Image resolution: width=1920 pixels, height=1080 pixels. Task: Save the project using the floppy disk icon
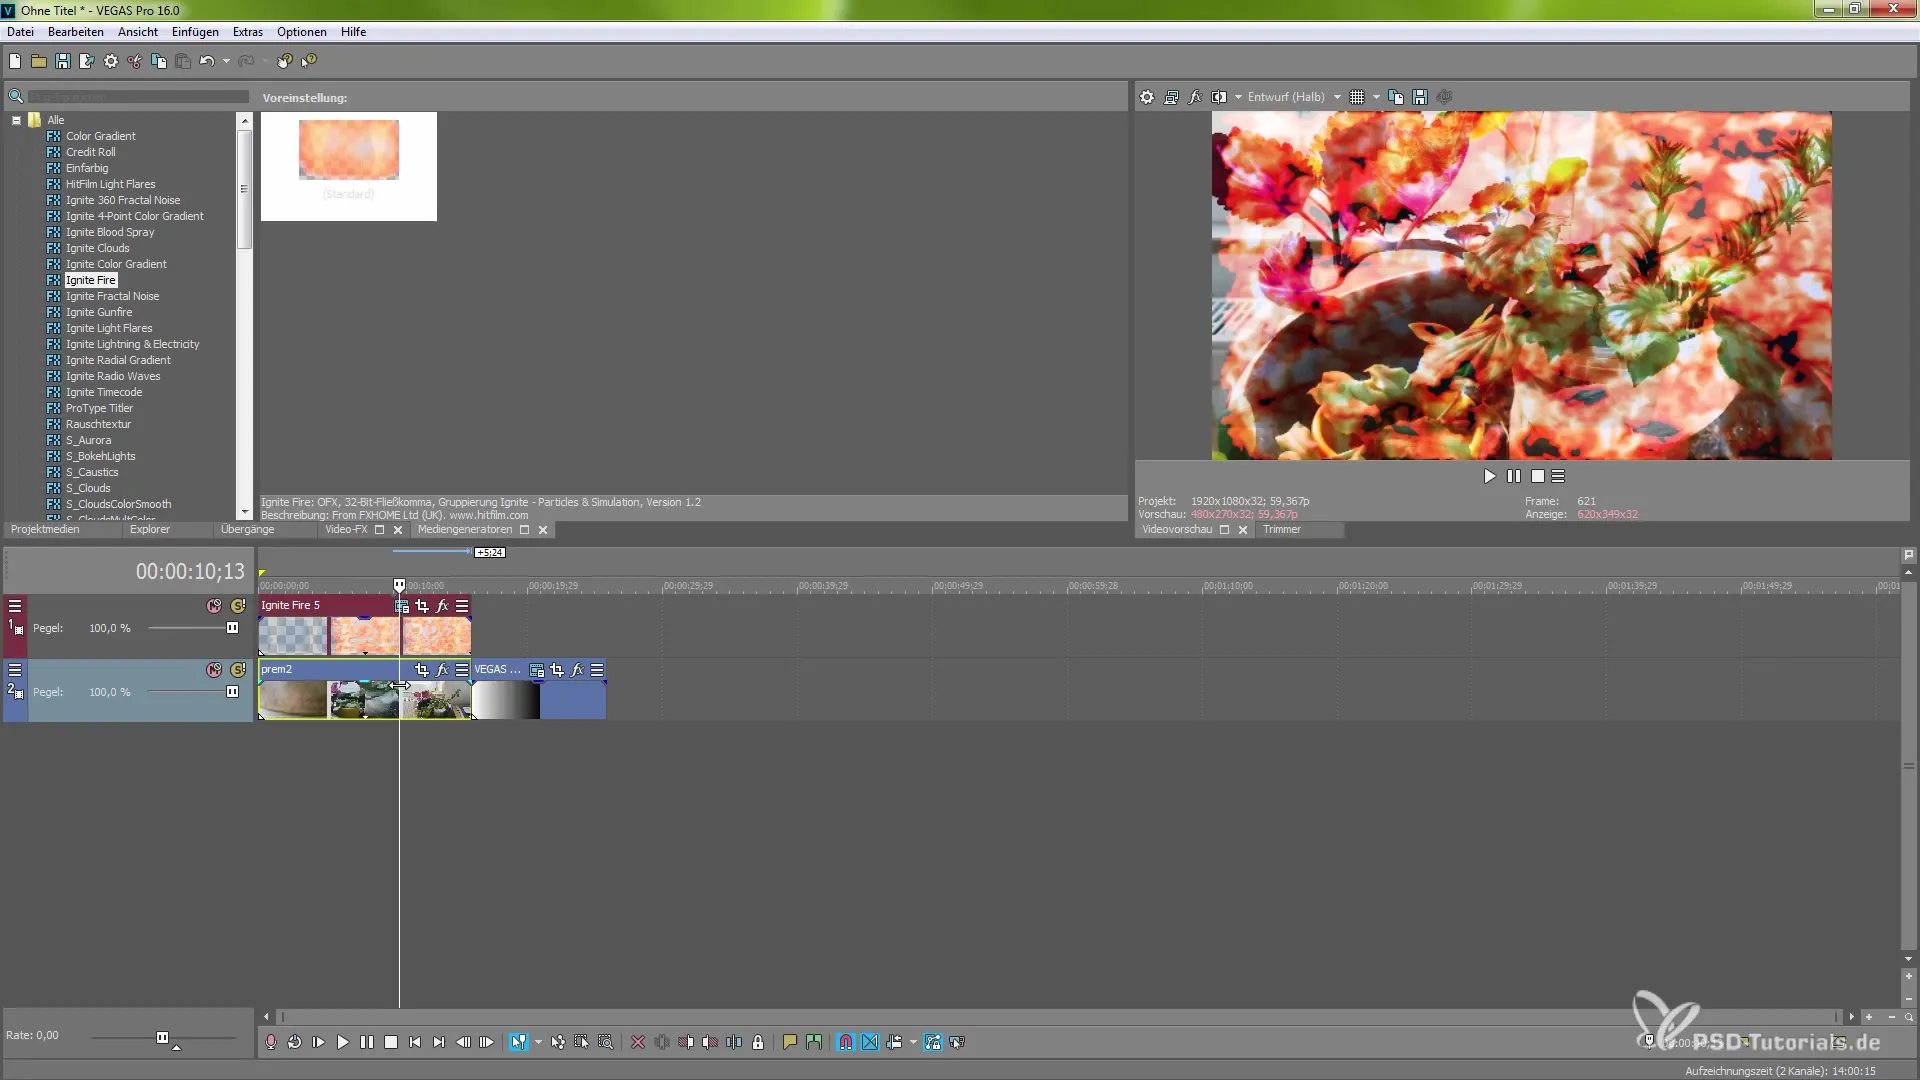click(x=62, y=61)
